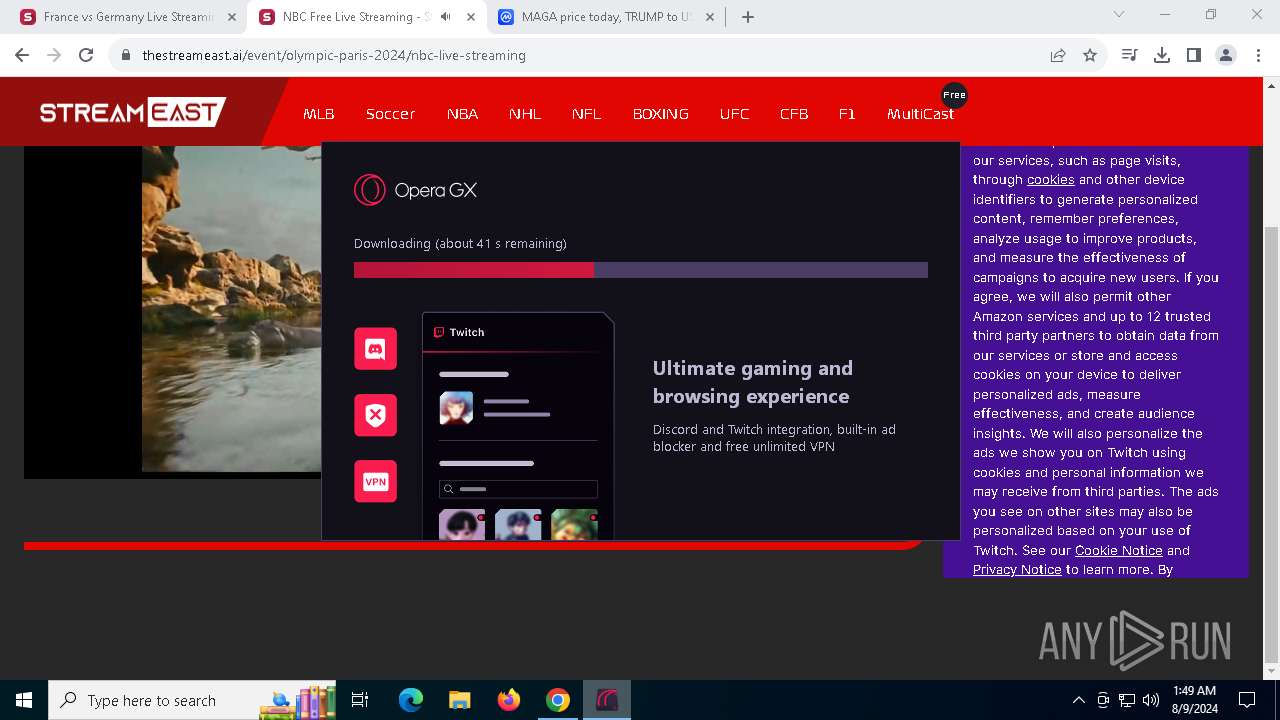Open the Chrome three-dot menu
The height and width of the screenshot is (720, 1280).
coord(1257,55)
